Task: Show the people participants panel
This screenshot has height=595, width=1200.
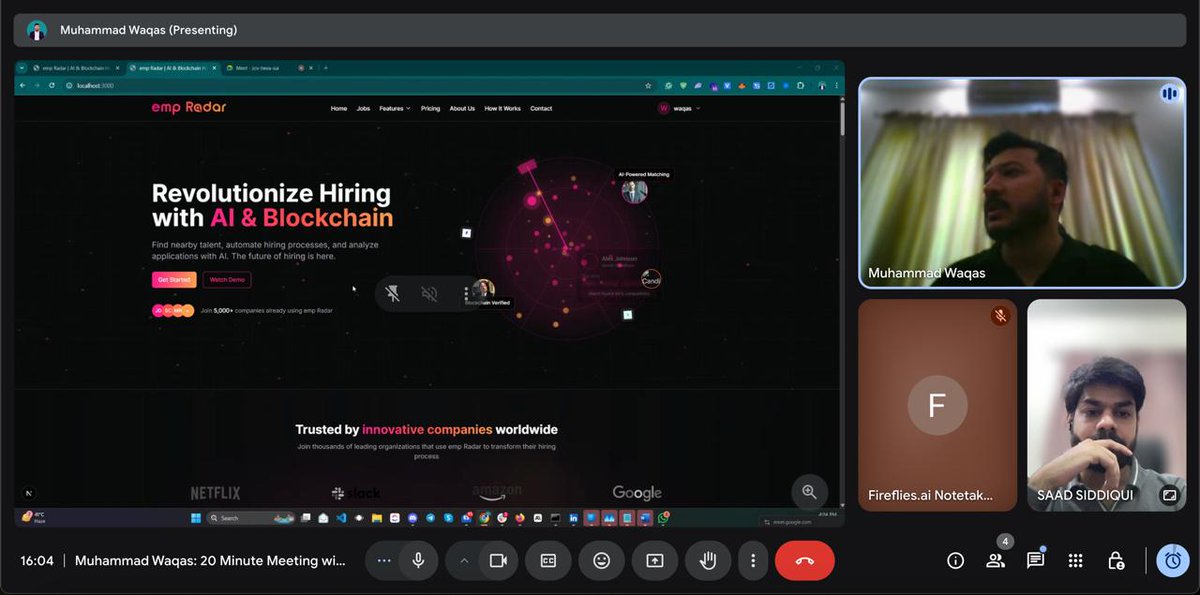Action: (995, 561)
